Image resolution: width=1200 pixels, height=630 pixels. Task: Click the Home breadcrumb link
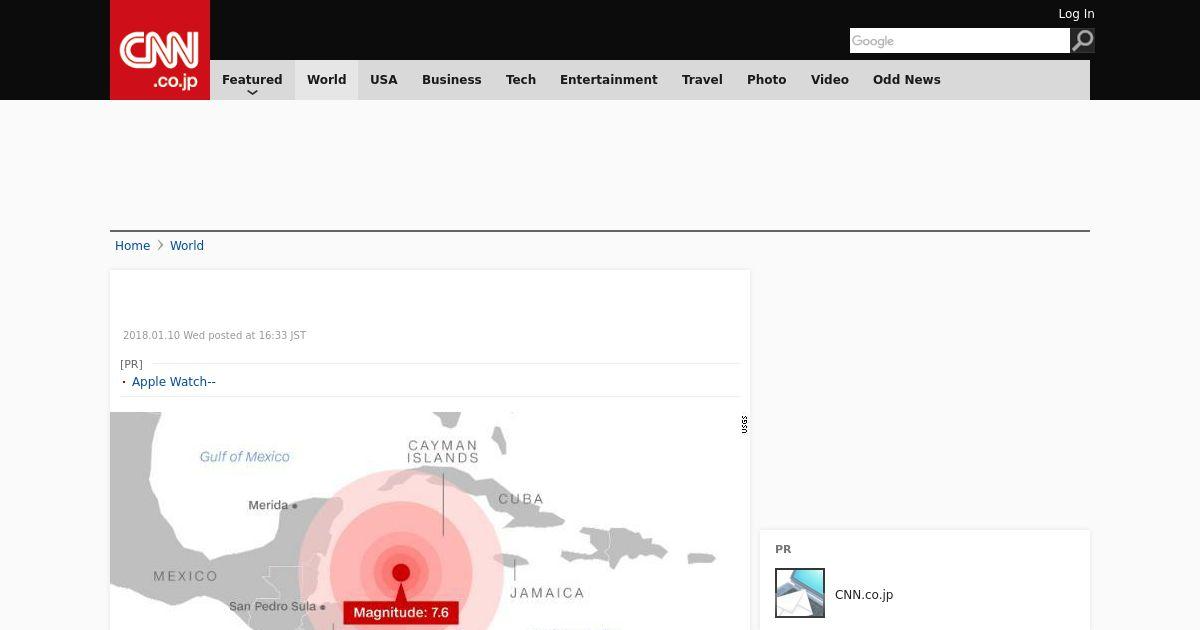click(x=132, y=246)
